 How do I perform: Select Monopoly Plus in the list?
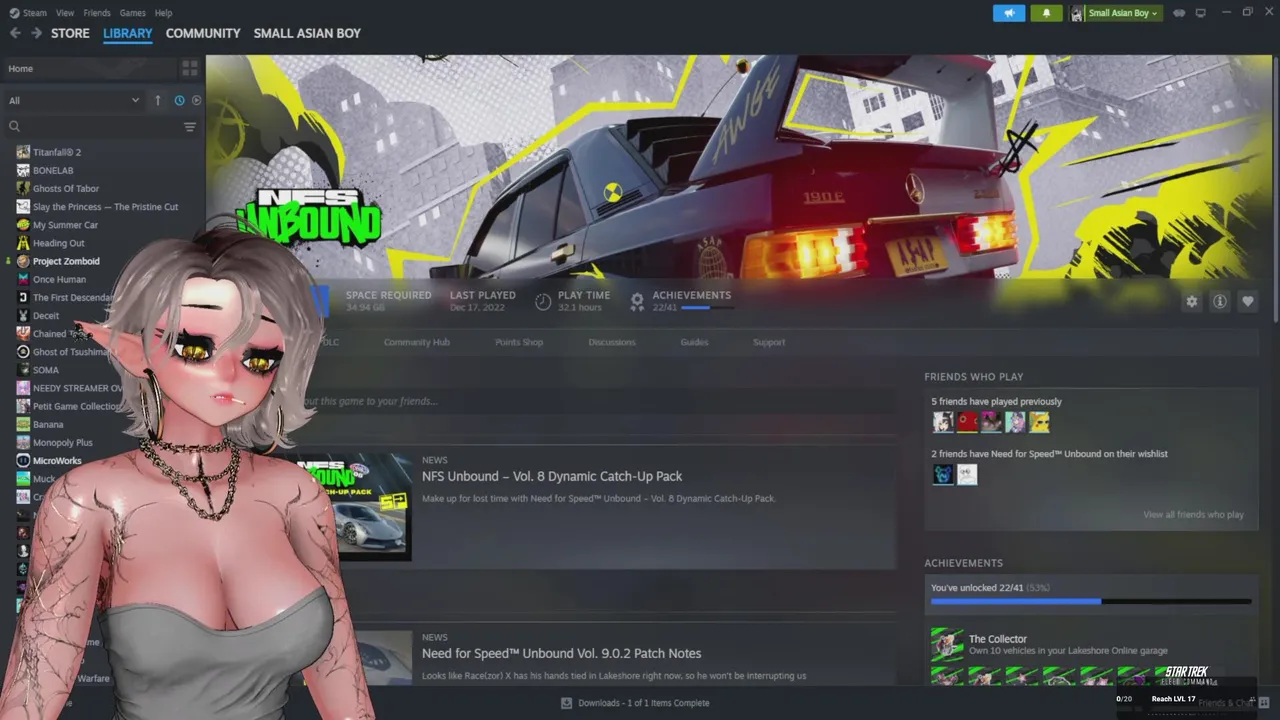[62, 442]
